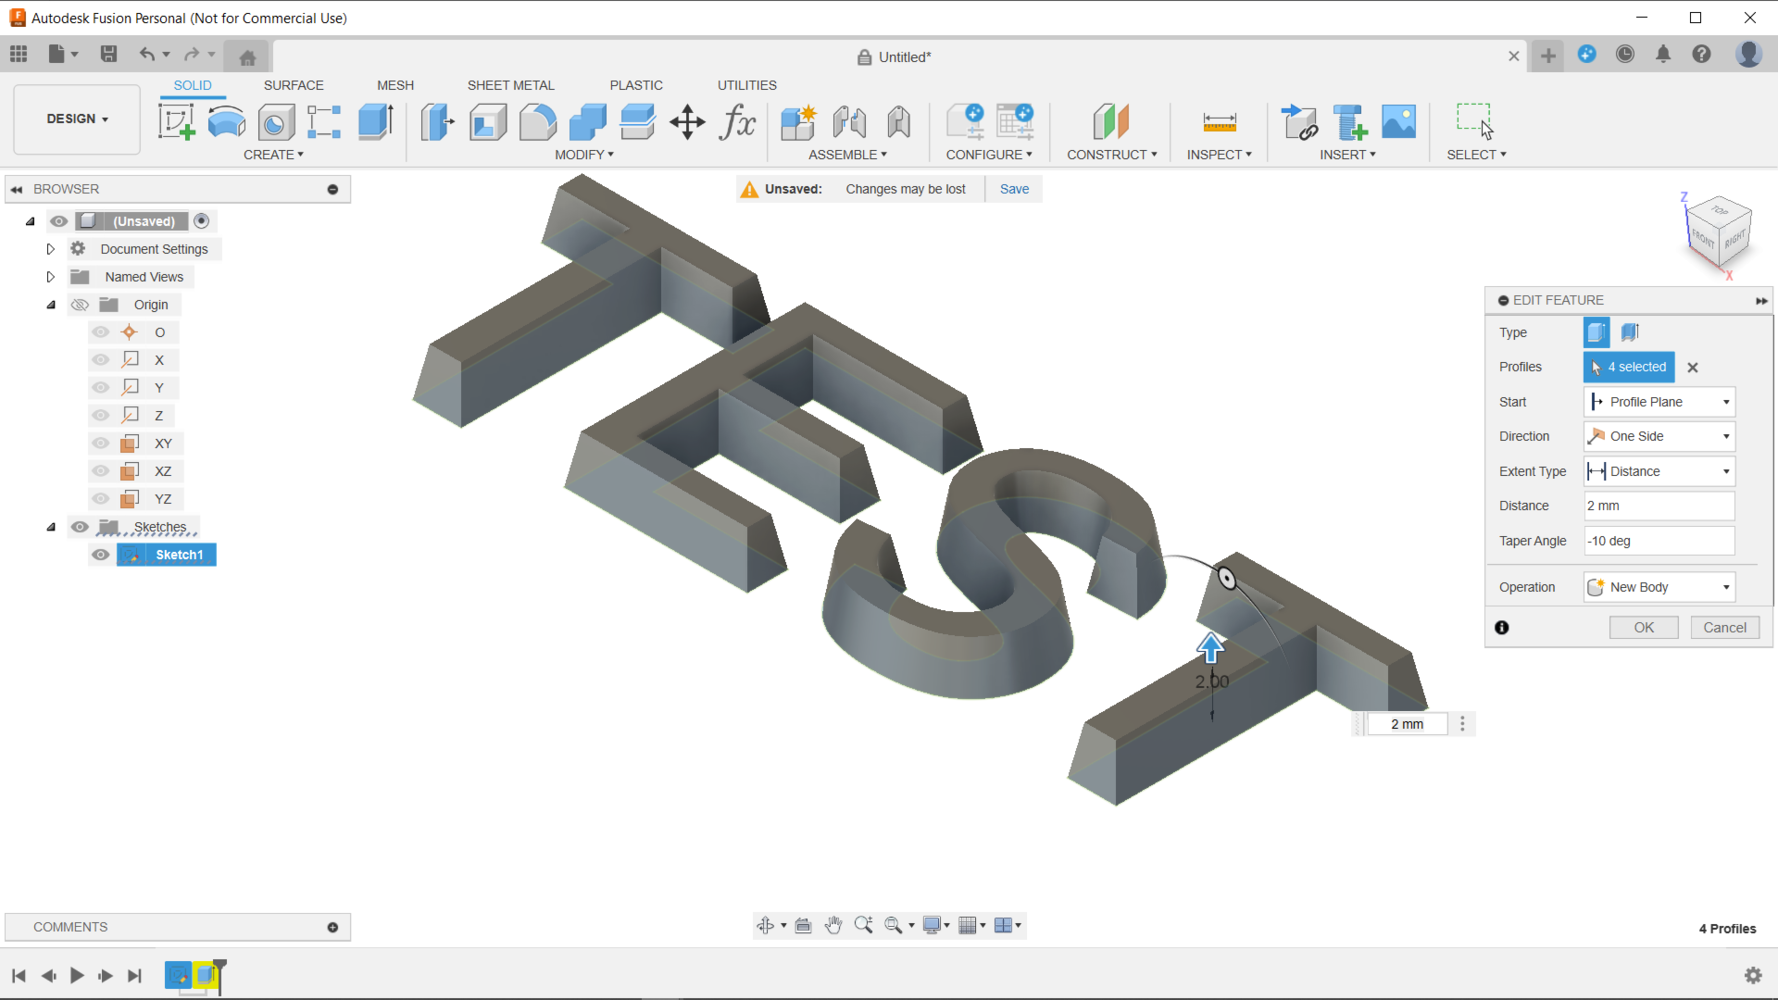
Task: Open the Help question mark menu
Action: point(1701,55)
